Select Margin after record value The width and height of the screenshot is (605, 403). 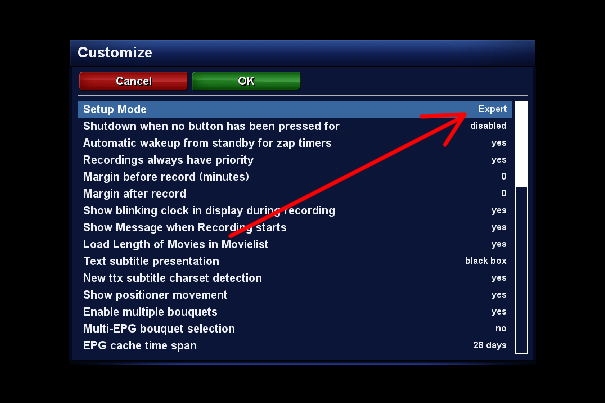[x=504, y=193]
